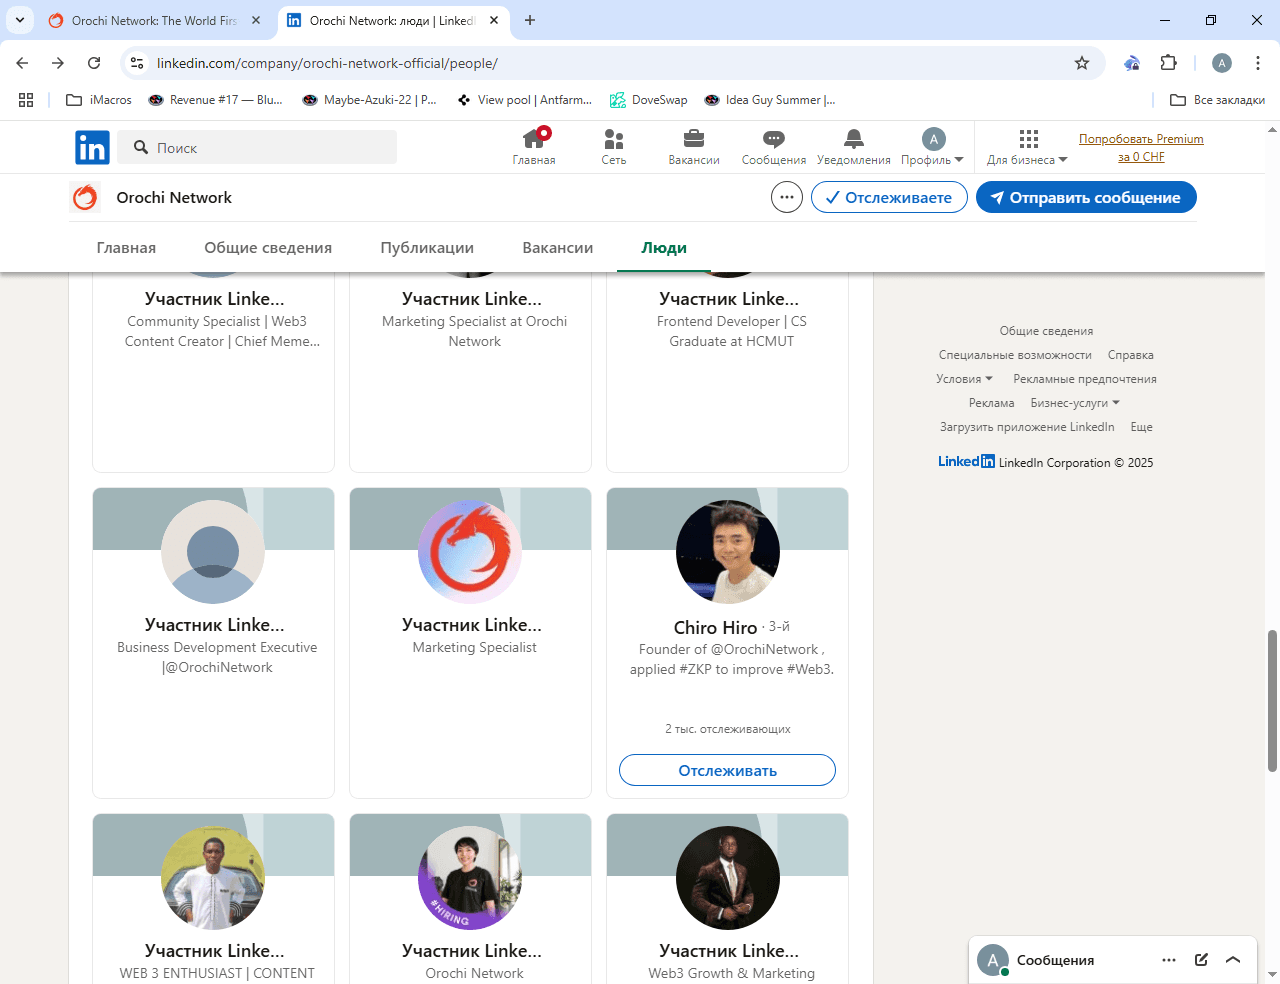View site information icon in address bar

point(137,63)
